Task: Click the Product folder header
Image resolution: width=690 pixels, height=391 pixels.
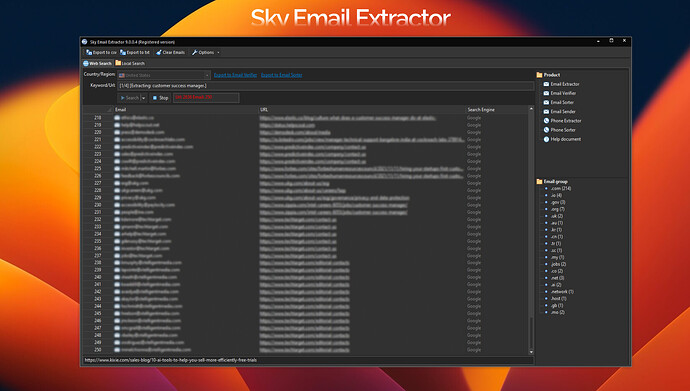Action: [x=548, y=75]
